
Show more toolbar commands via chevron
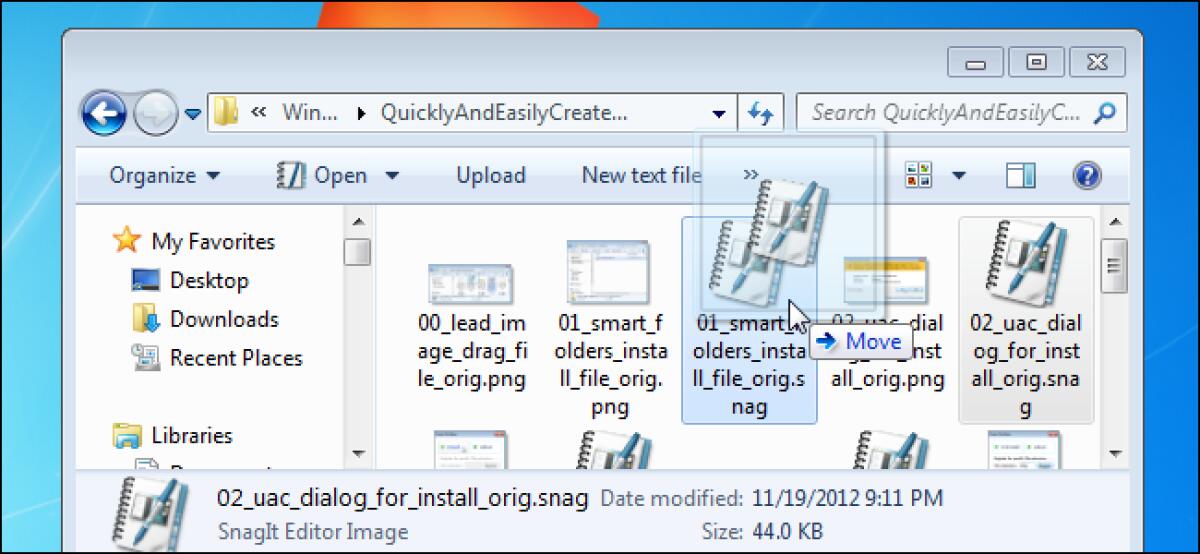click(x=750, y=175)
